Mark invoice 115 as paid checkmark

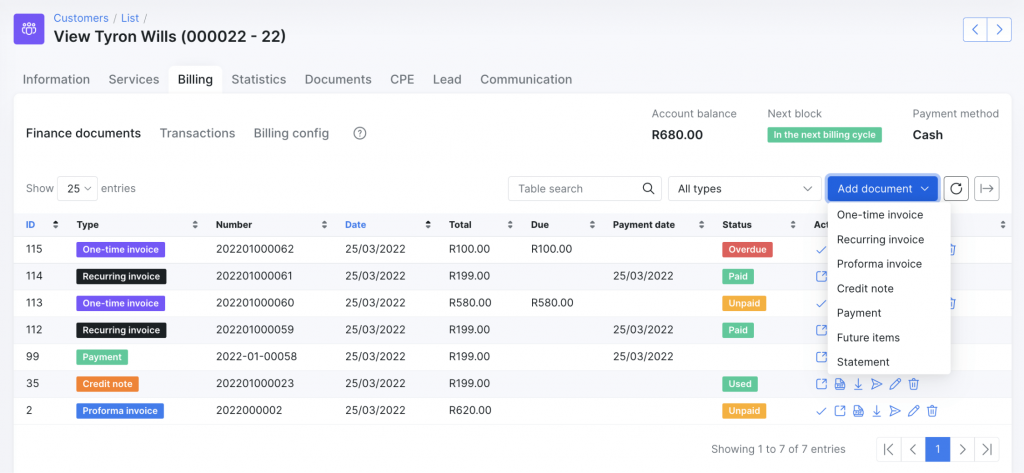pyautogui.click(x=822, y=250)
